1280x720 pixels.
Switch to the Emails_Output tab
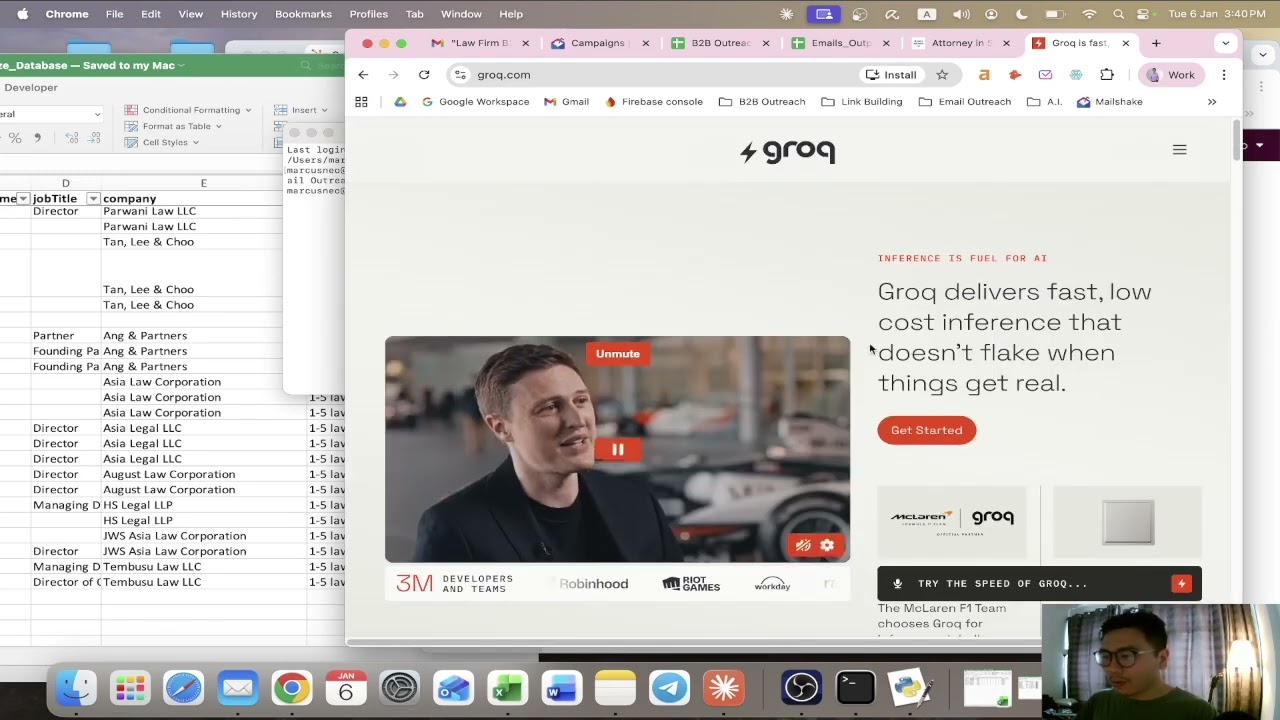[x=840, y=43]
